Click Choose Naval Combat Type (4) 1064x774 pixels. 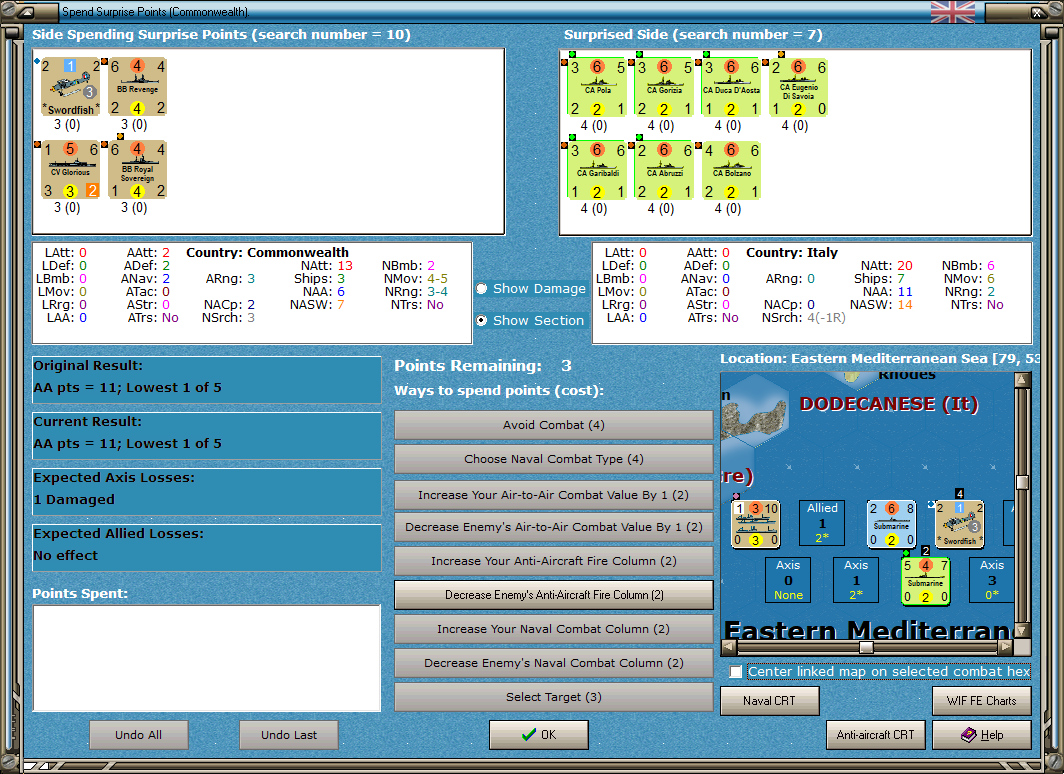click(x=554, y=459)
